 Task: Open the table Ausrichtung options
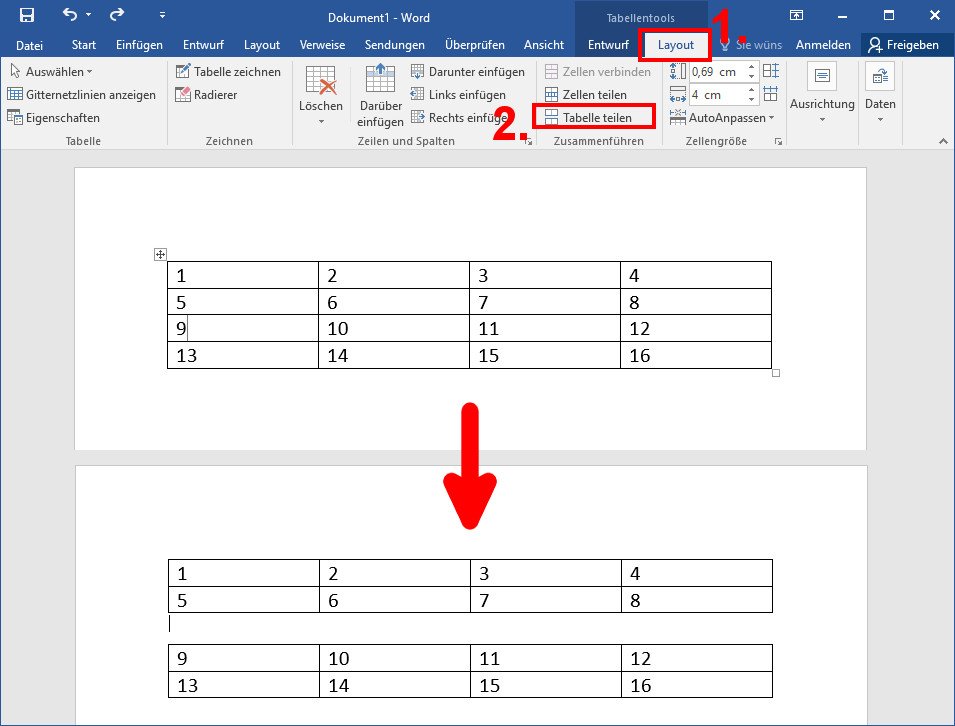click(821, 90)
